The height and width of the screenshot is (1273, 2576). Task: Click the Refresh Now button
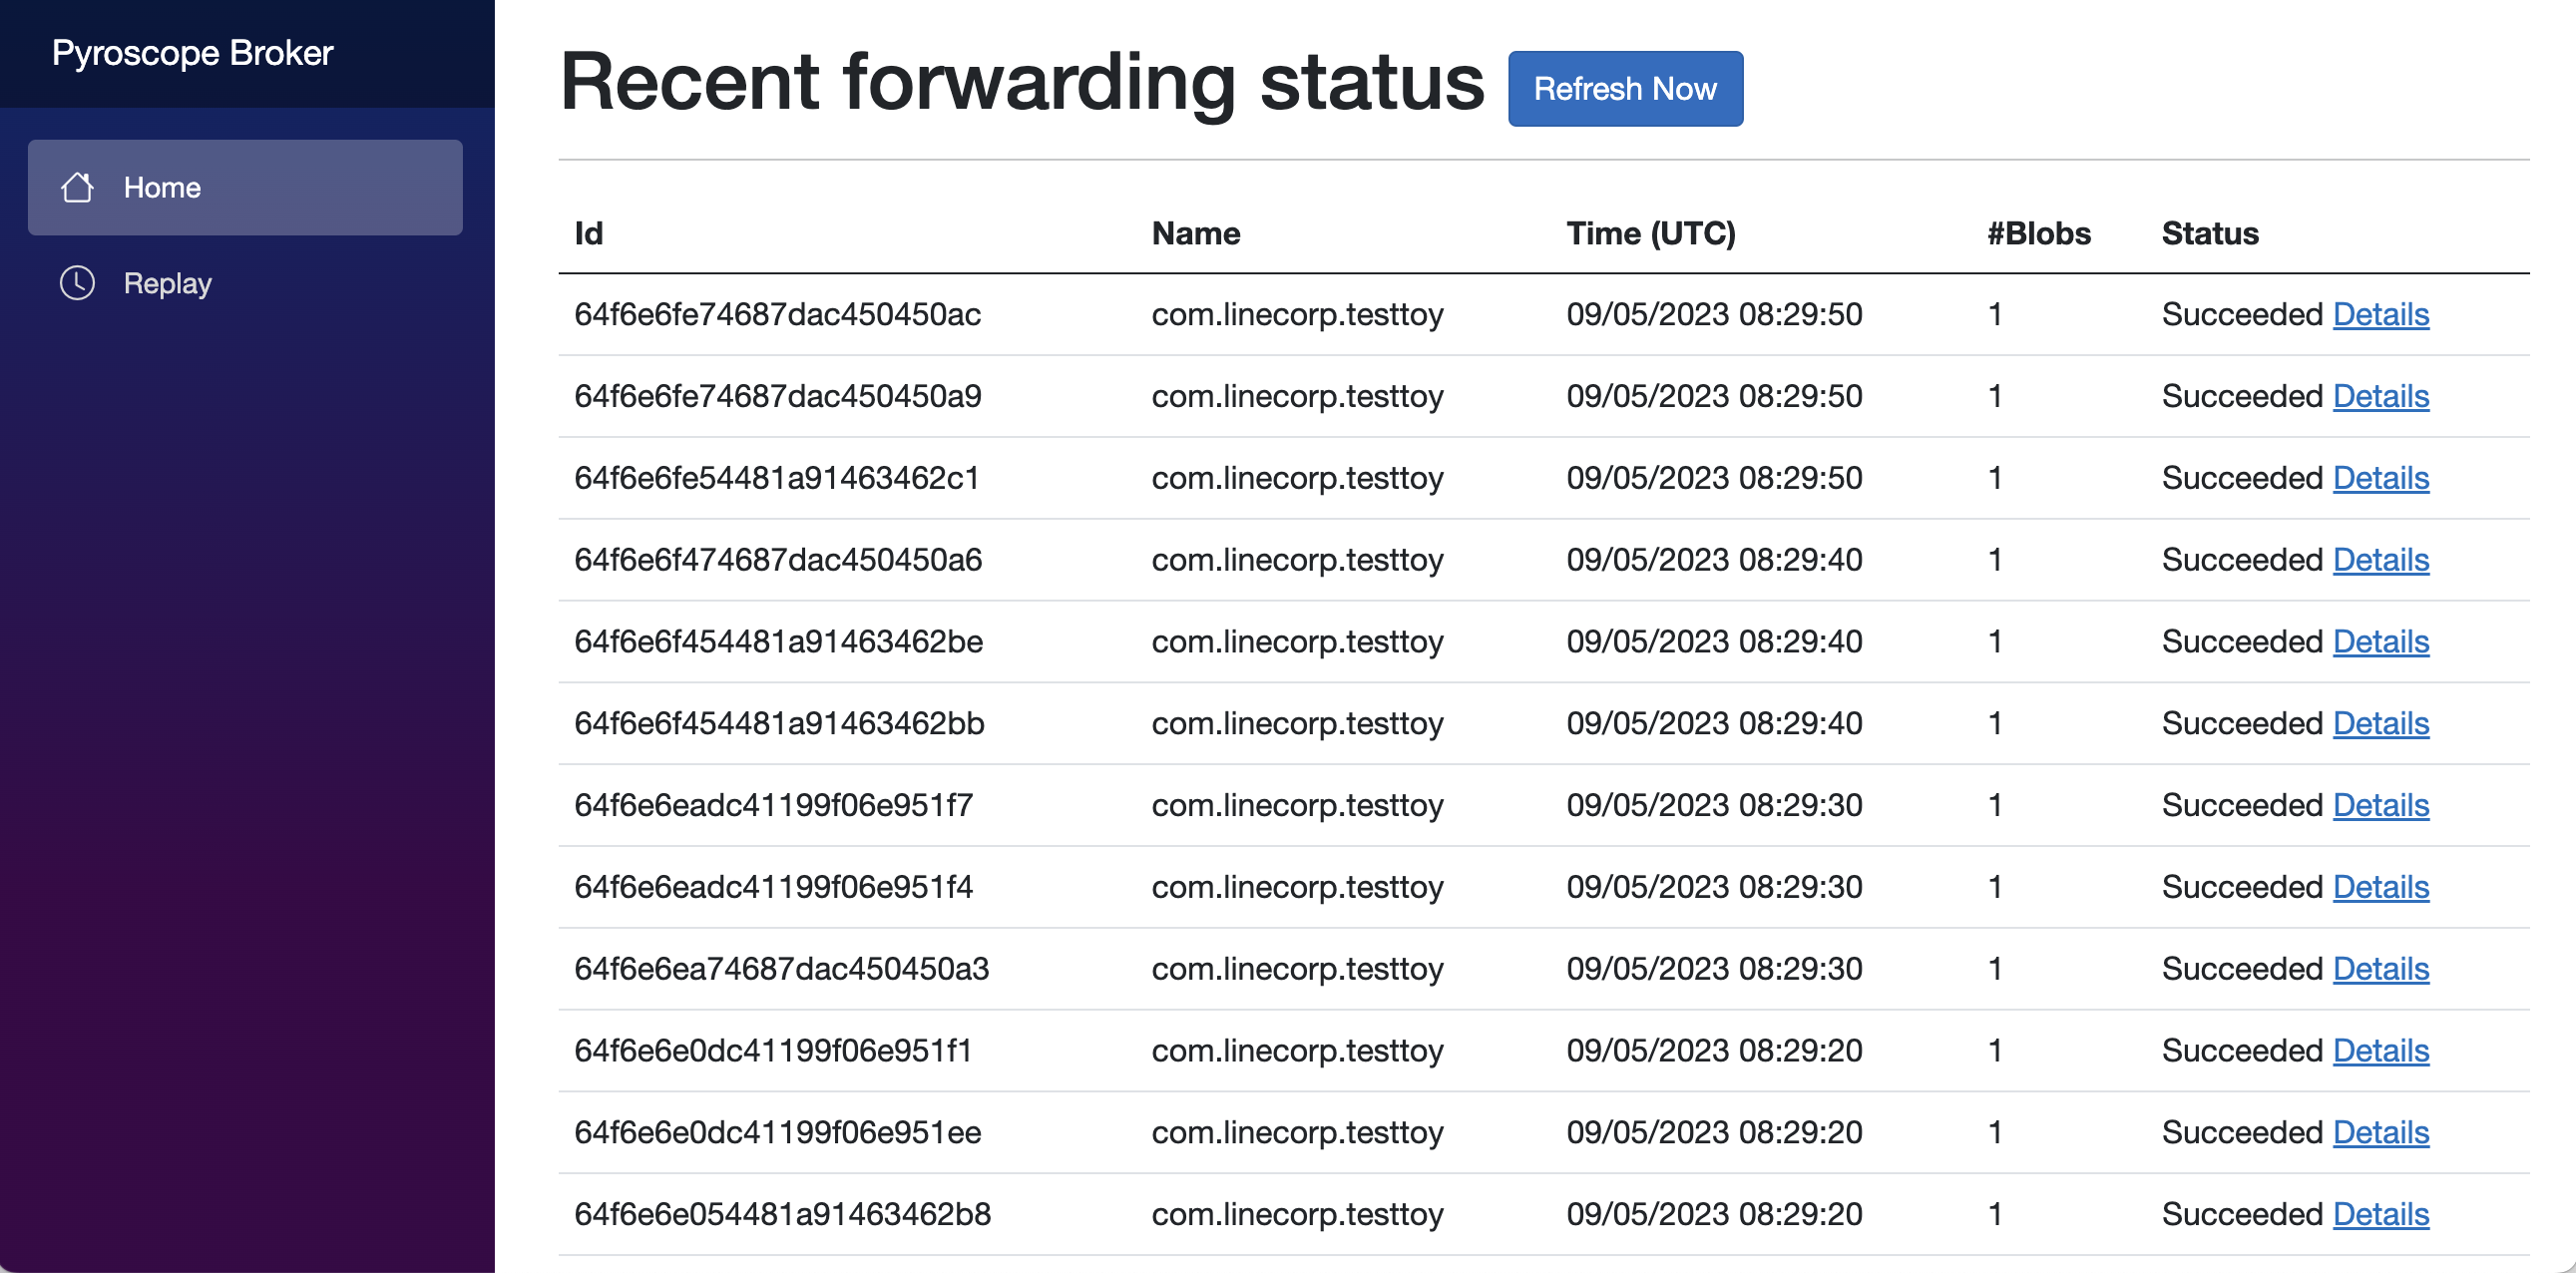pos(1625,89)
